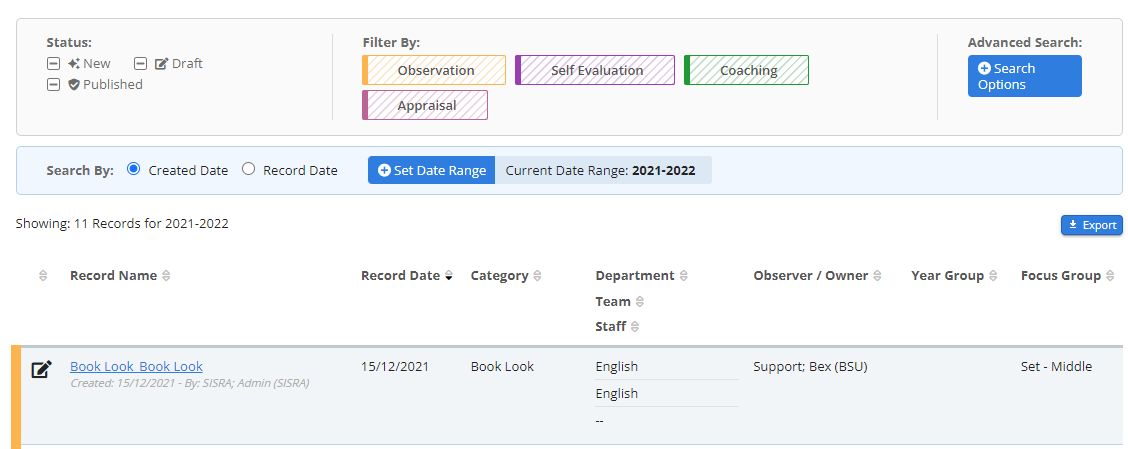
Task: Sort by Focus Group arrows
Action: click(1110, 276)
